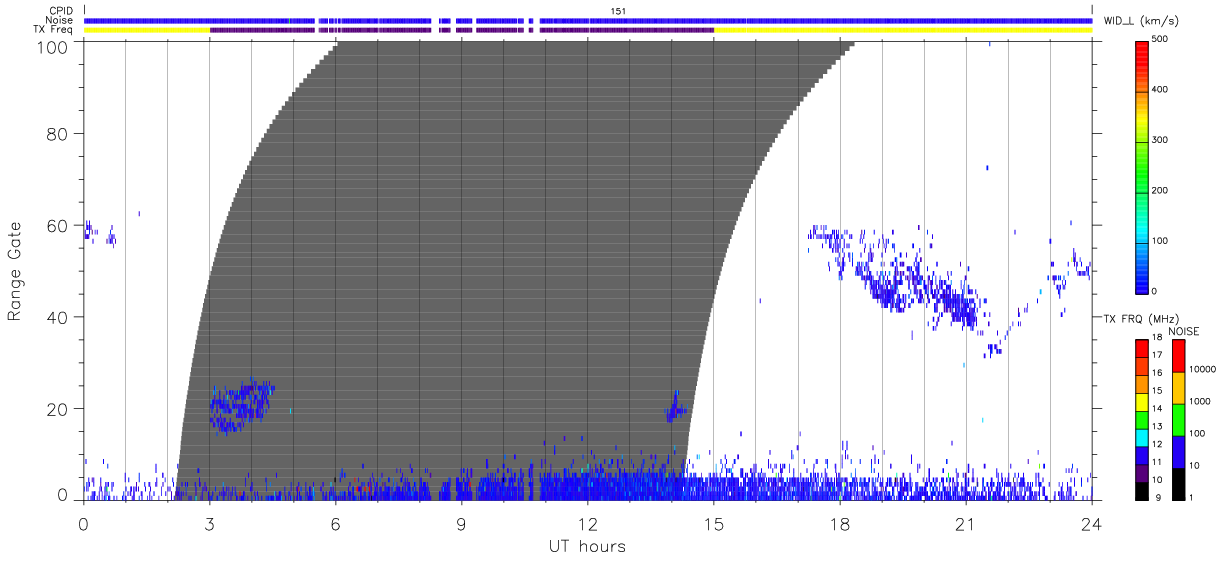
Task: Click the green segment of TX FRQ legend
Action: 1143,420
